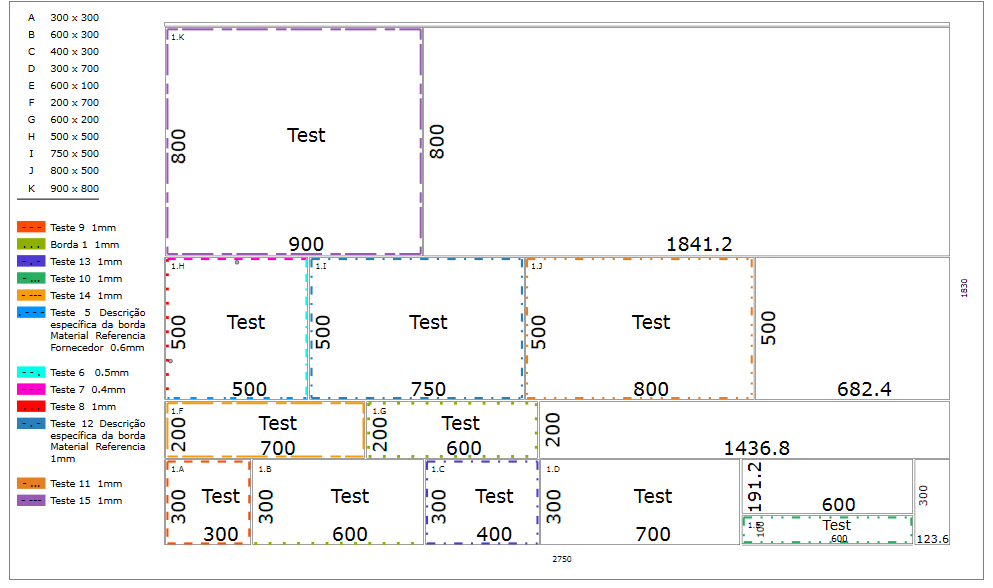Select the 1.G panel of width 600

(452, 430)
